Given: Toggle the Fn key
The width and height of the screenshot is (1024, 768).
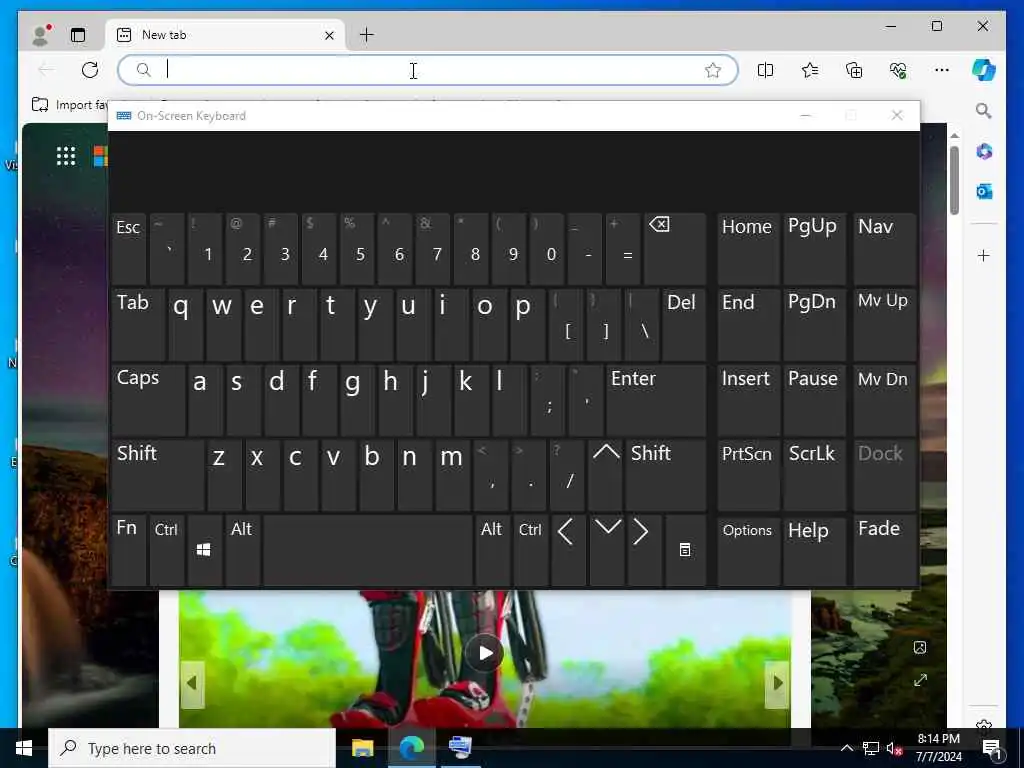Looking at the screenshot, I should 128,550.
